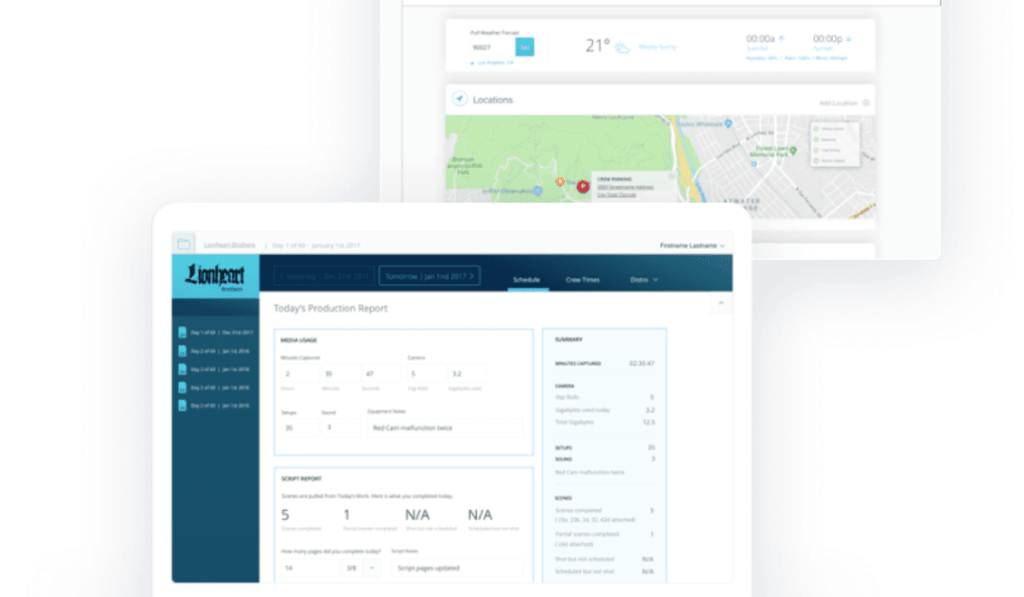Click the Forest Lawn Memorial Park marker

click(x=793, y=150)
